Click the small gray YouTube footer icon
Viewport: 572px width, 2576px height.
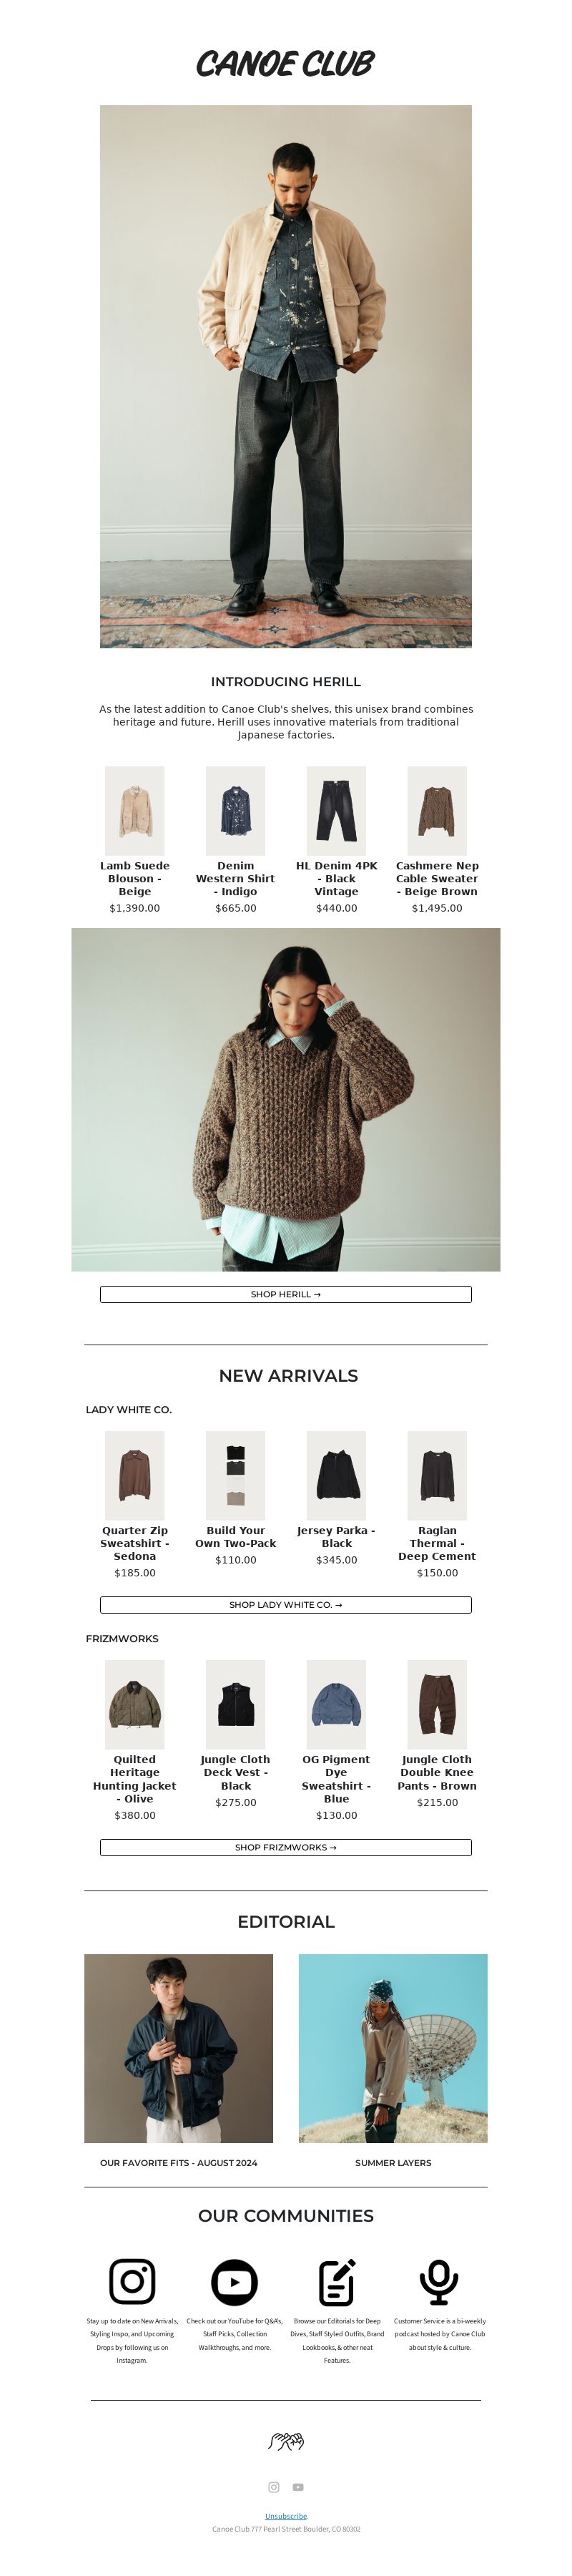(298, 2486)
